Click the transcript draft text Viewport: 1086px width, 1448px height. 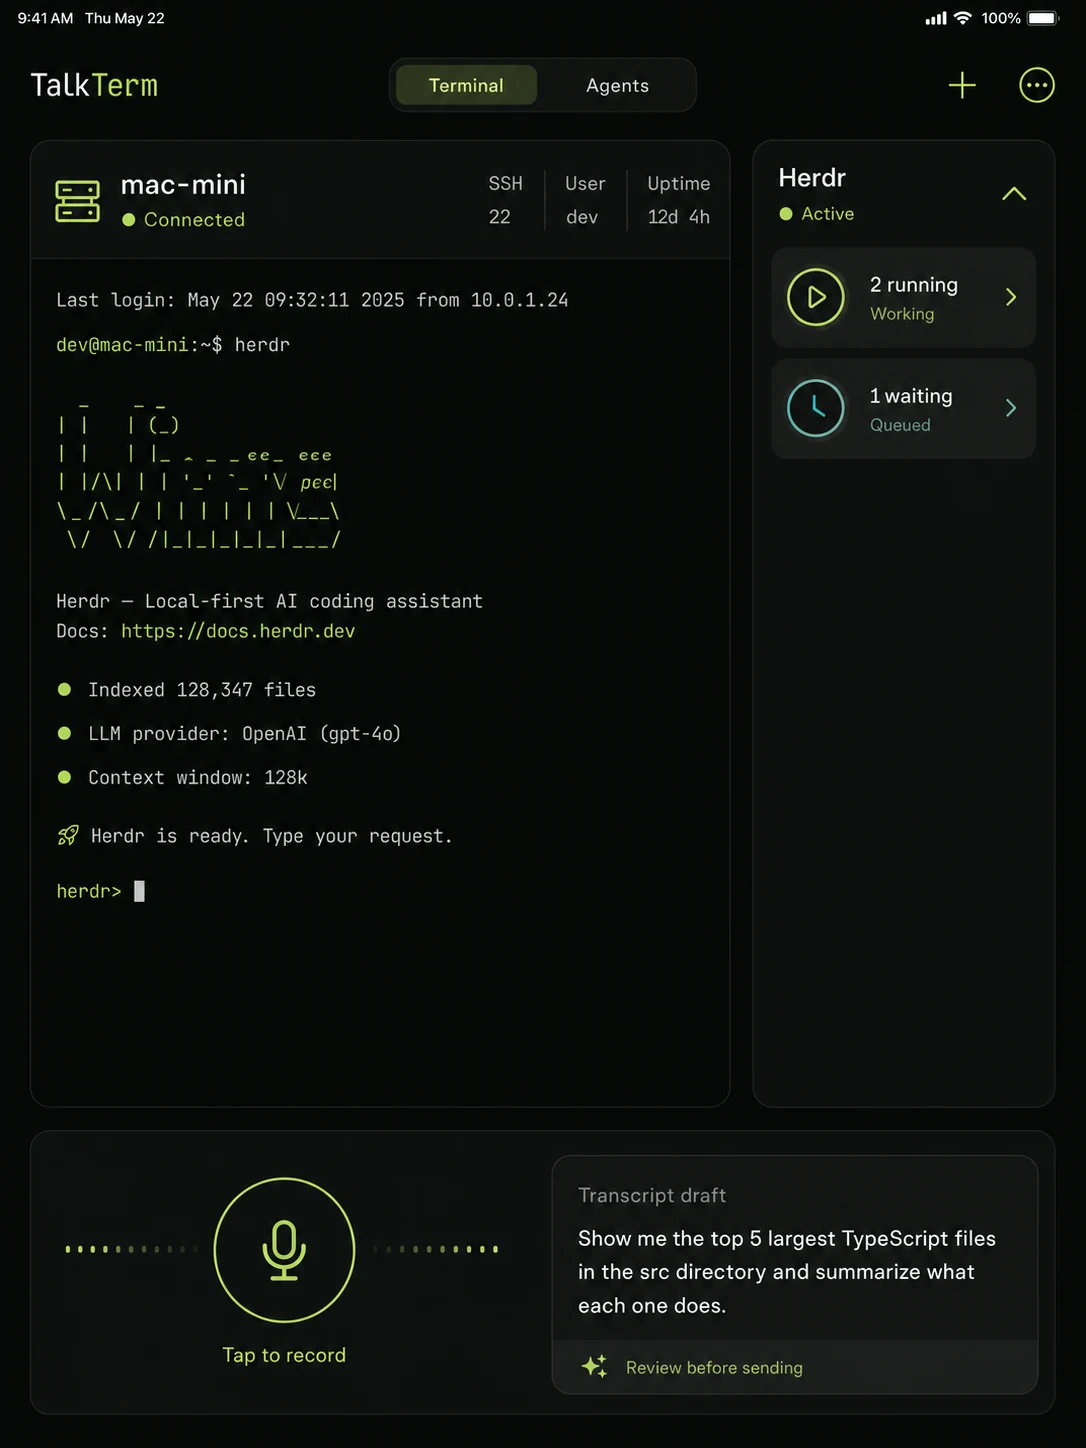click(787, 1272)
